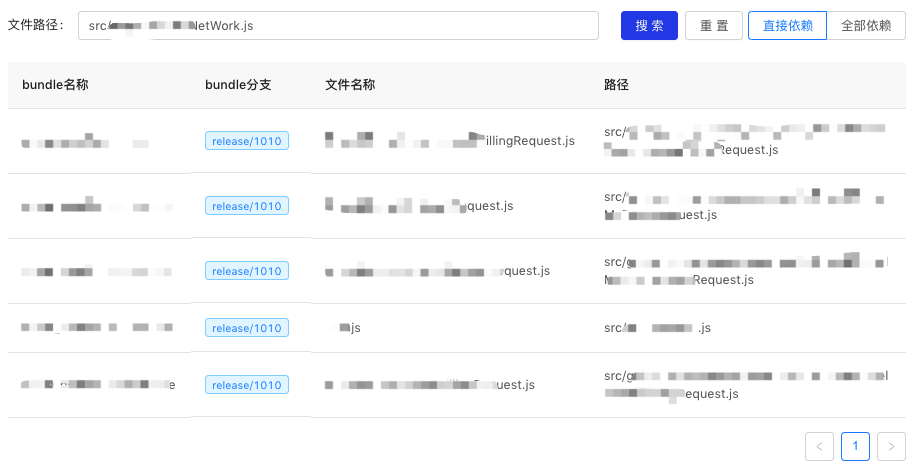Click the fourth row file name ending .js
The width and height of the screenshot is (915, 476).
point(349,328)
